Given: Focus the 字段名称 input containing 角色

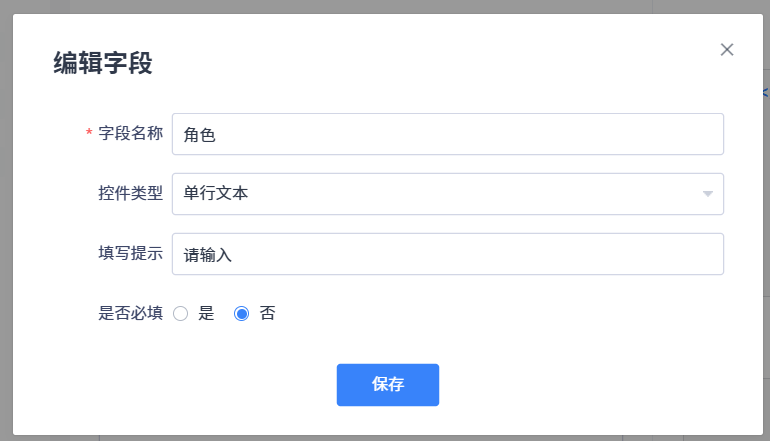Looking at the screenshot, I should 447,134.
